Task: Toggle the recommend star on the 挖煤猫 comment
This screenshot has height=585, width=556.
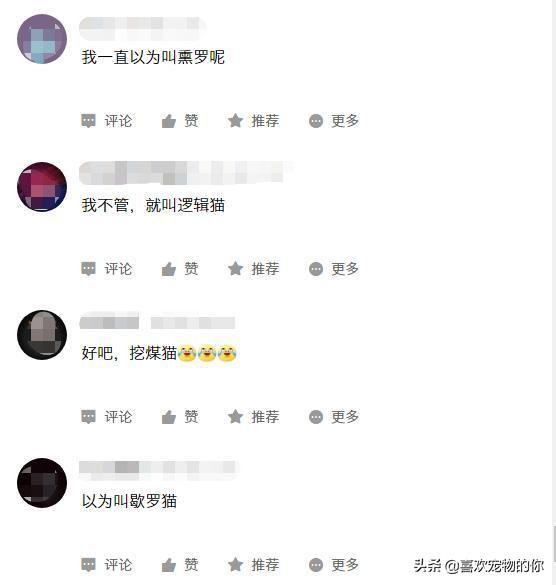Action: [235, 417]
